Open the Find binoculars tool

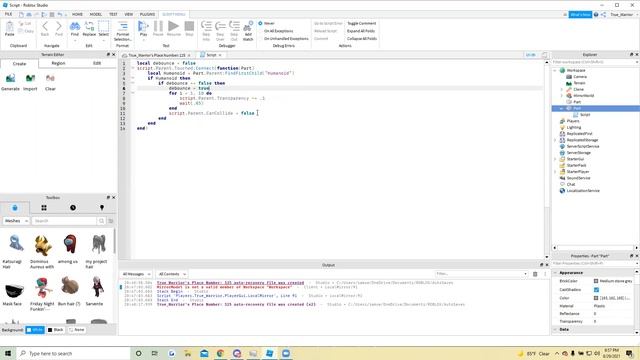[75, 28]
